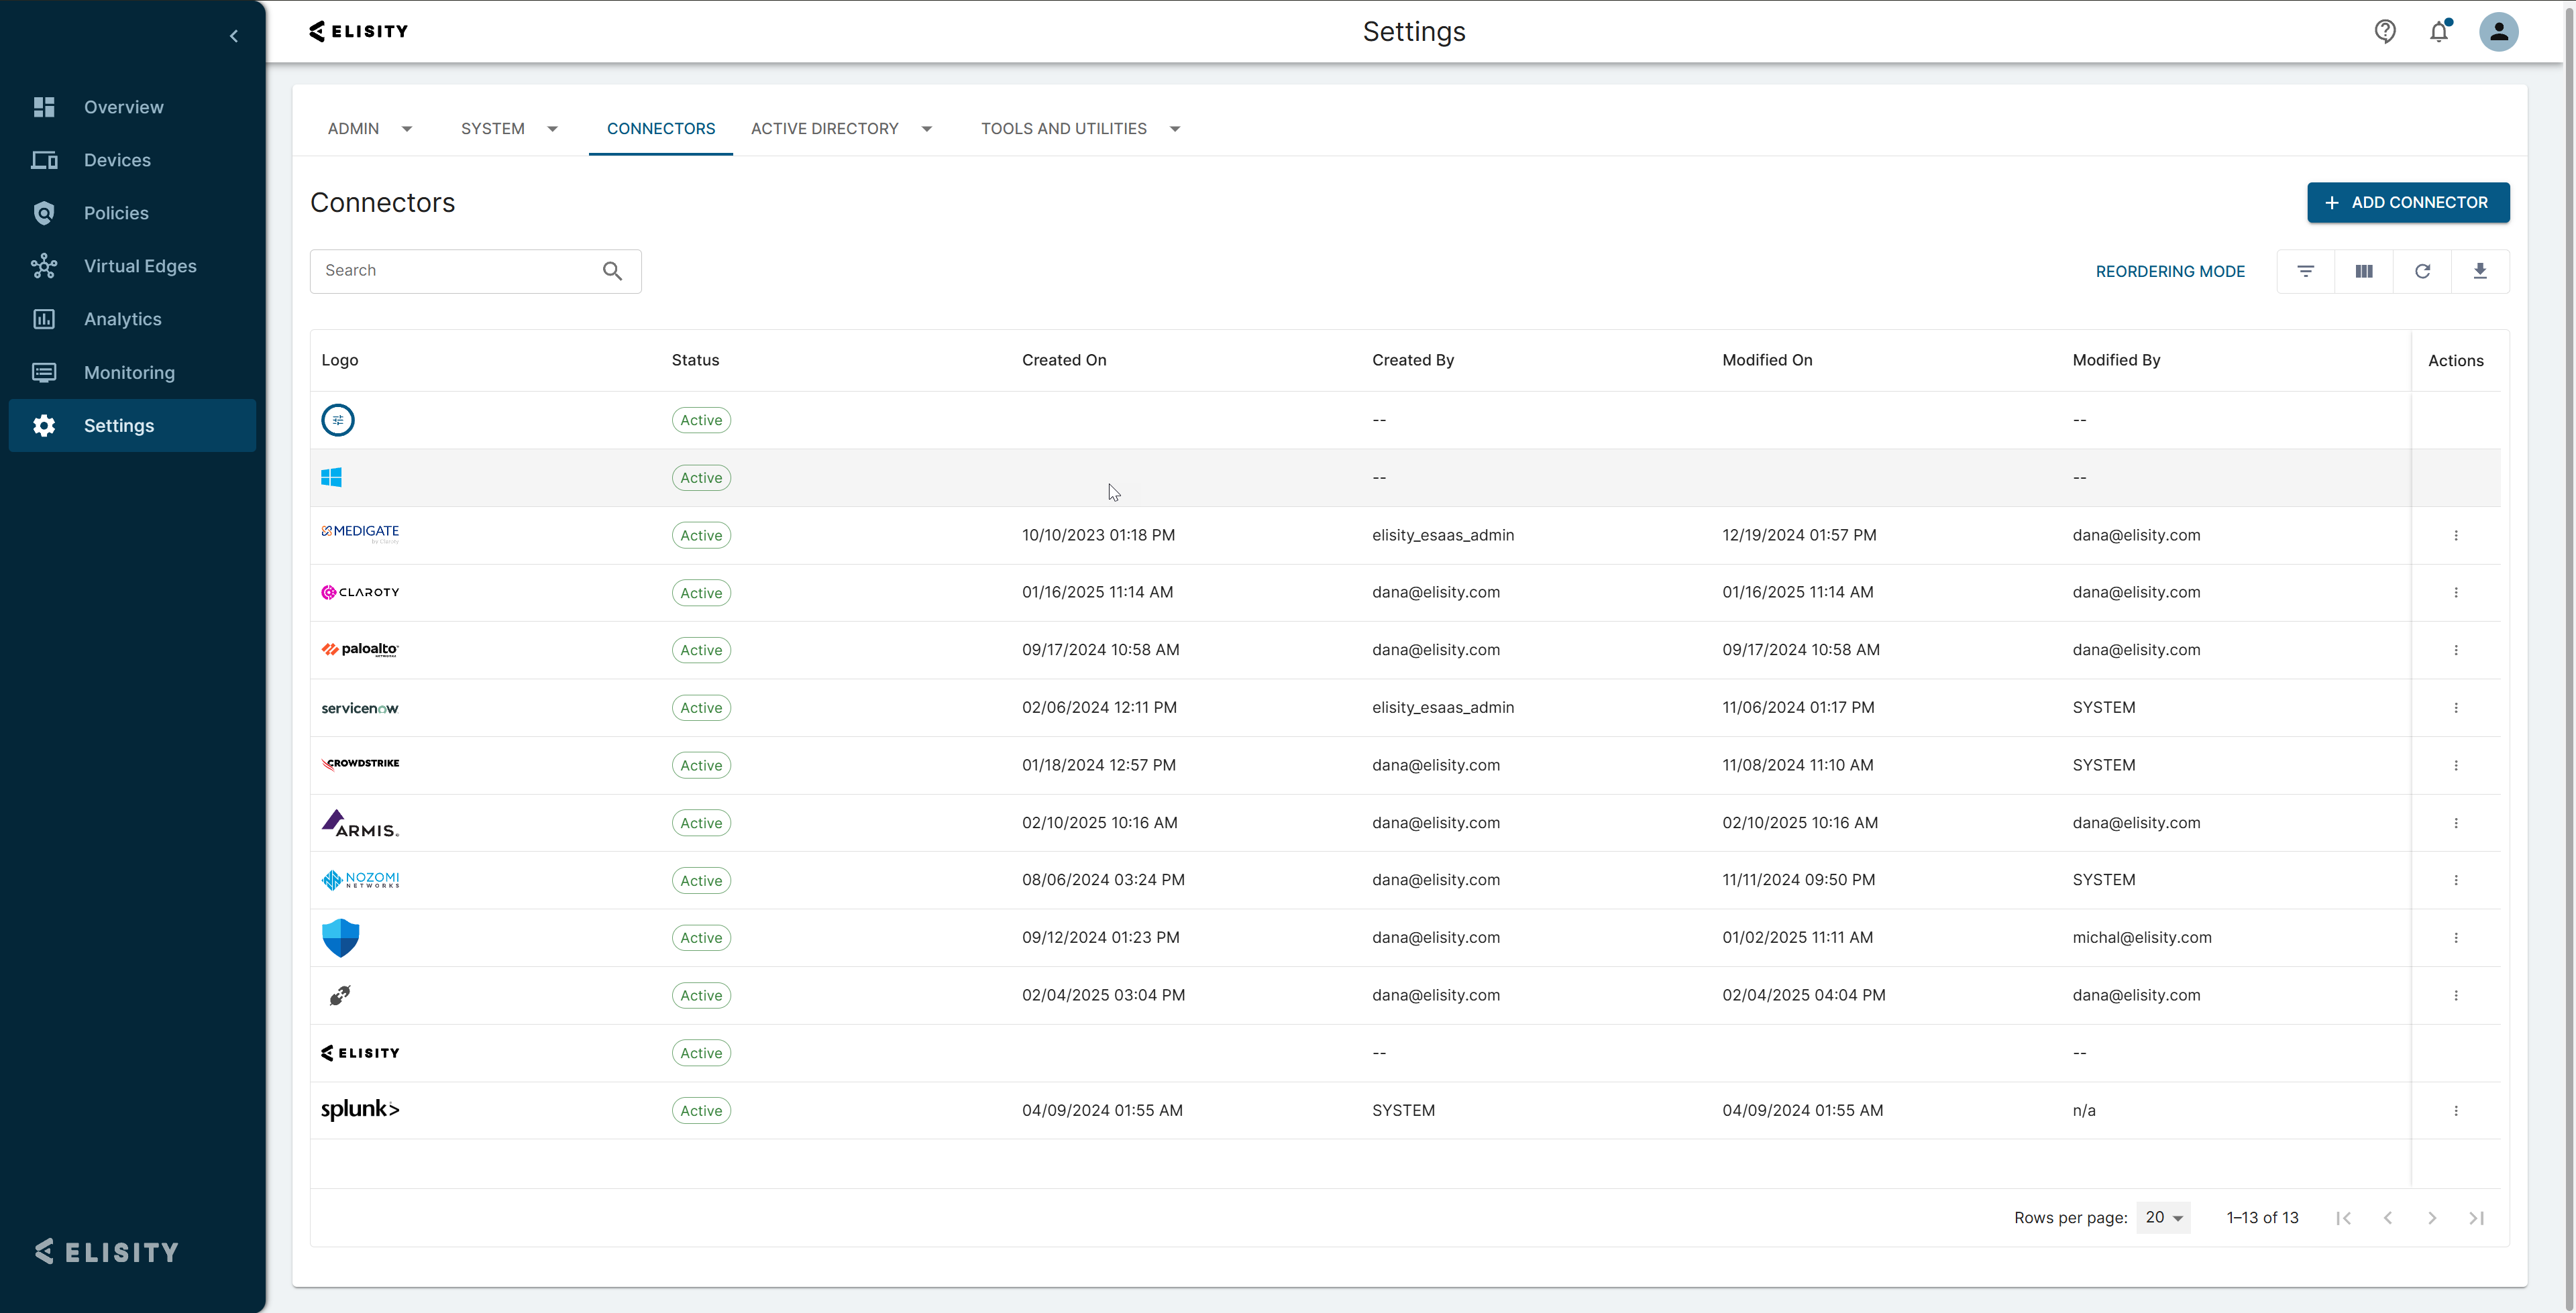Open the user profile avatar
2576x1313 pixels.
2498,32
